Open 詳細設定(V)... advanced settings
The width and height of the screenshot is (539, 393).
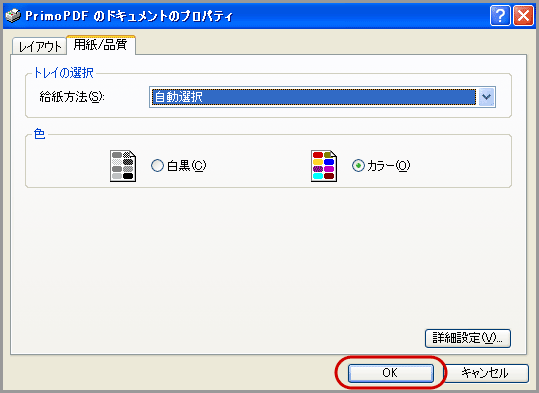pyautogui.click(x=468, y=338)
